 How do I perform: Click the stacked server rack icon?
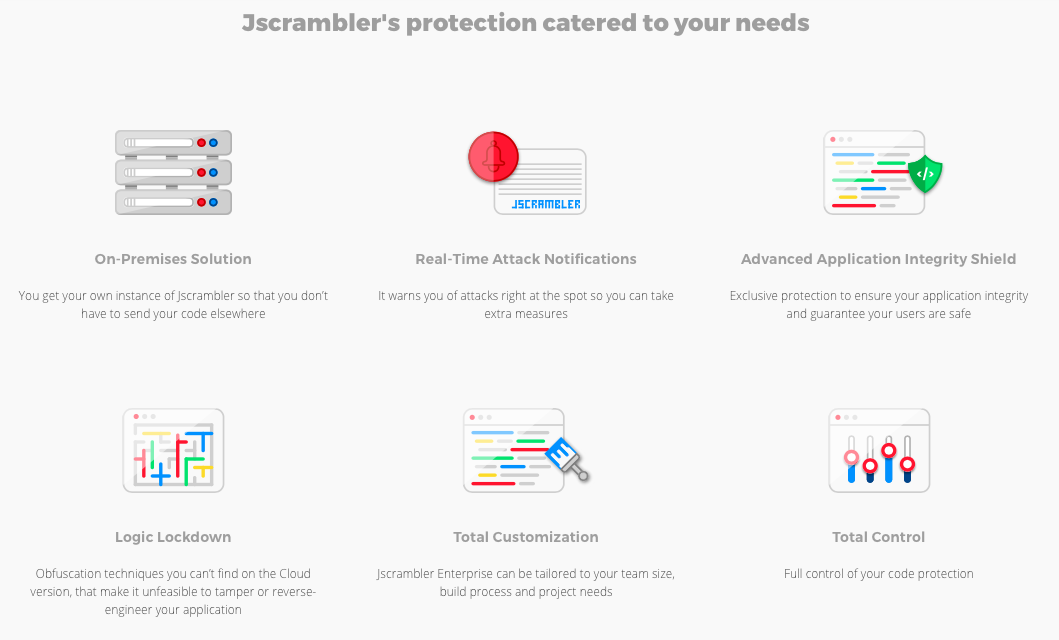click(174, 173)
